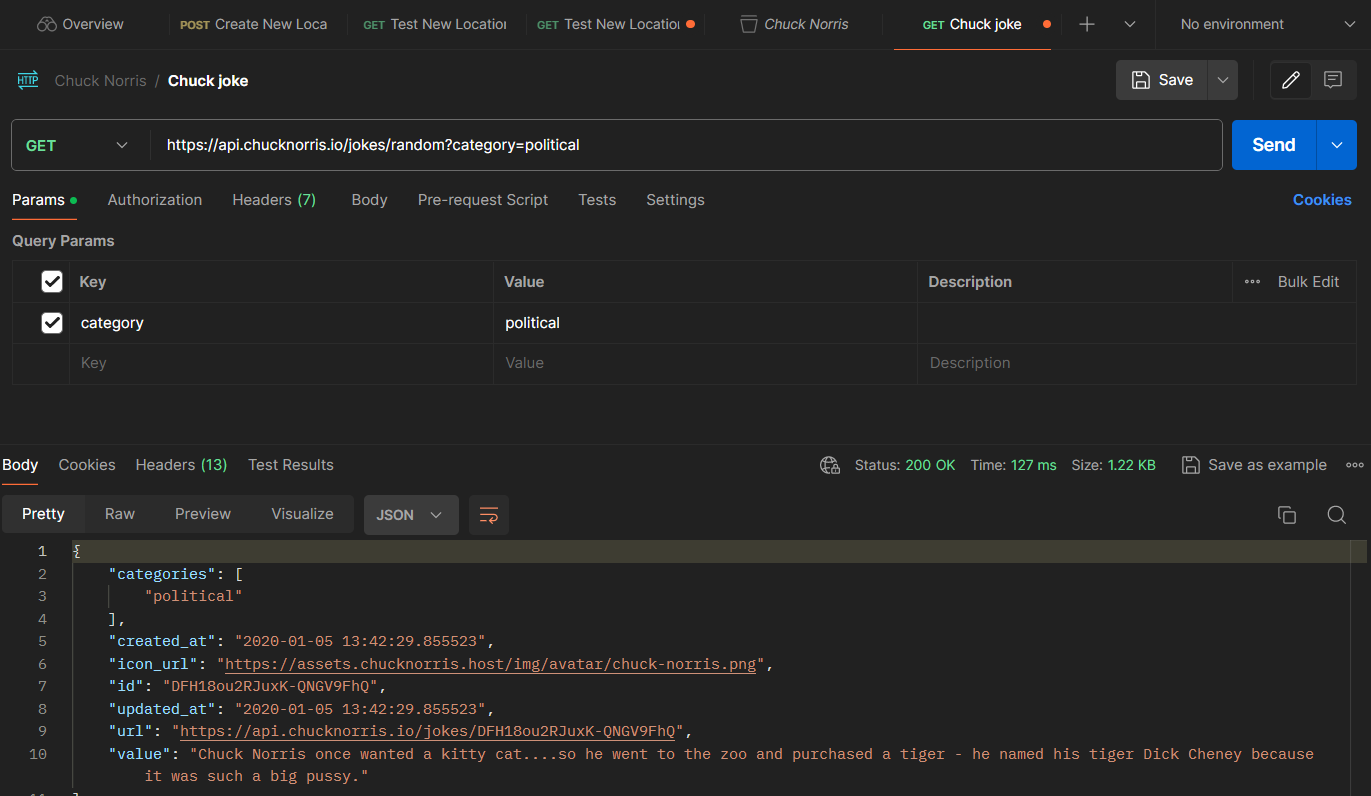Open the request Settings tab
This screenshot has height=796, width=1371.
[x=675, y=200]
